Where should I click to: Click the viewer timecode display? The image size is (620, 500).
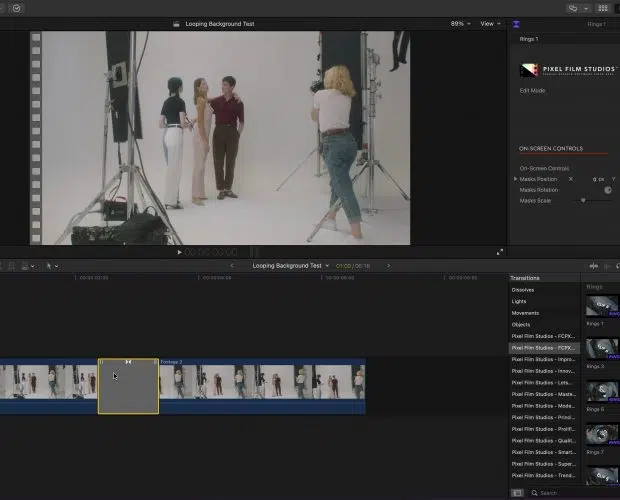pyautogui.click(x=211, y=252)
